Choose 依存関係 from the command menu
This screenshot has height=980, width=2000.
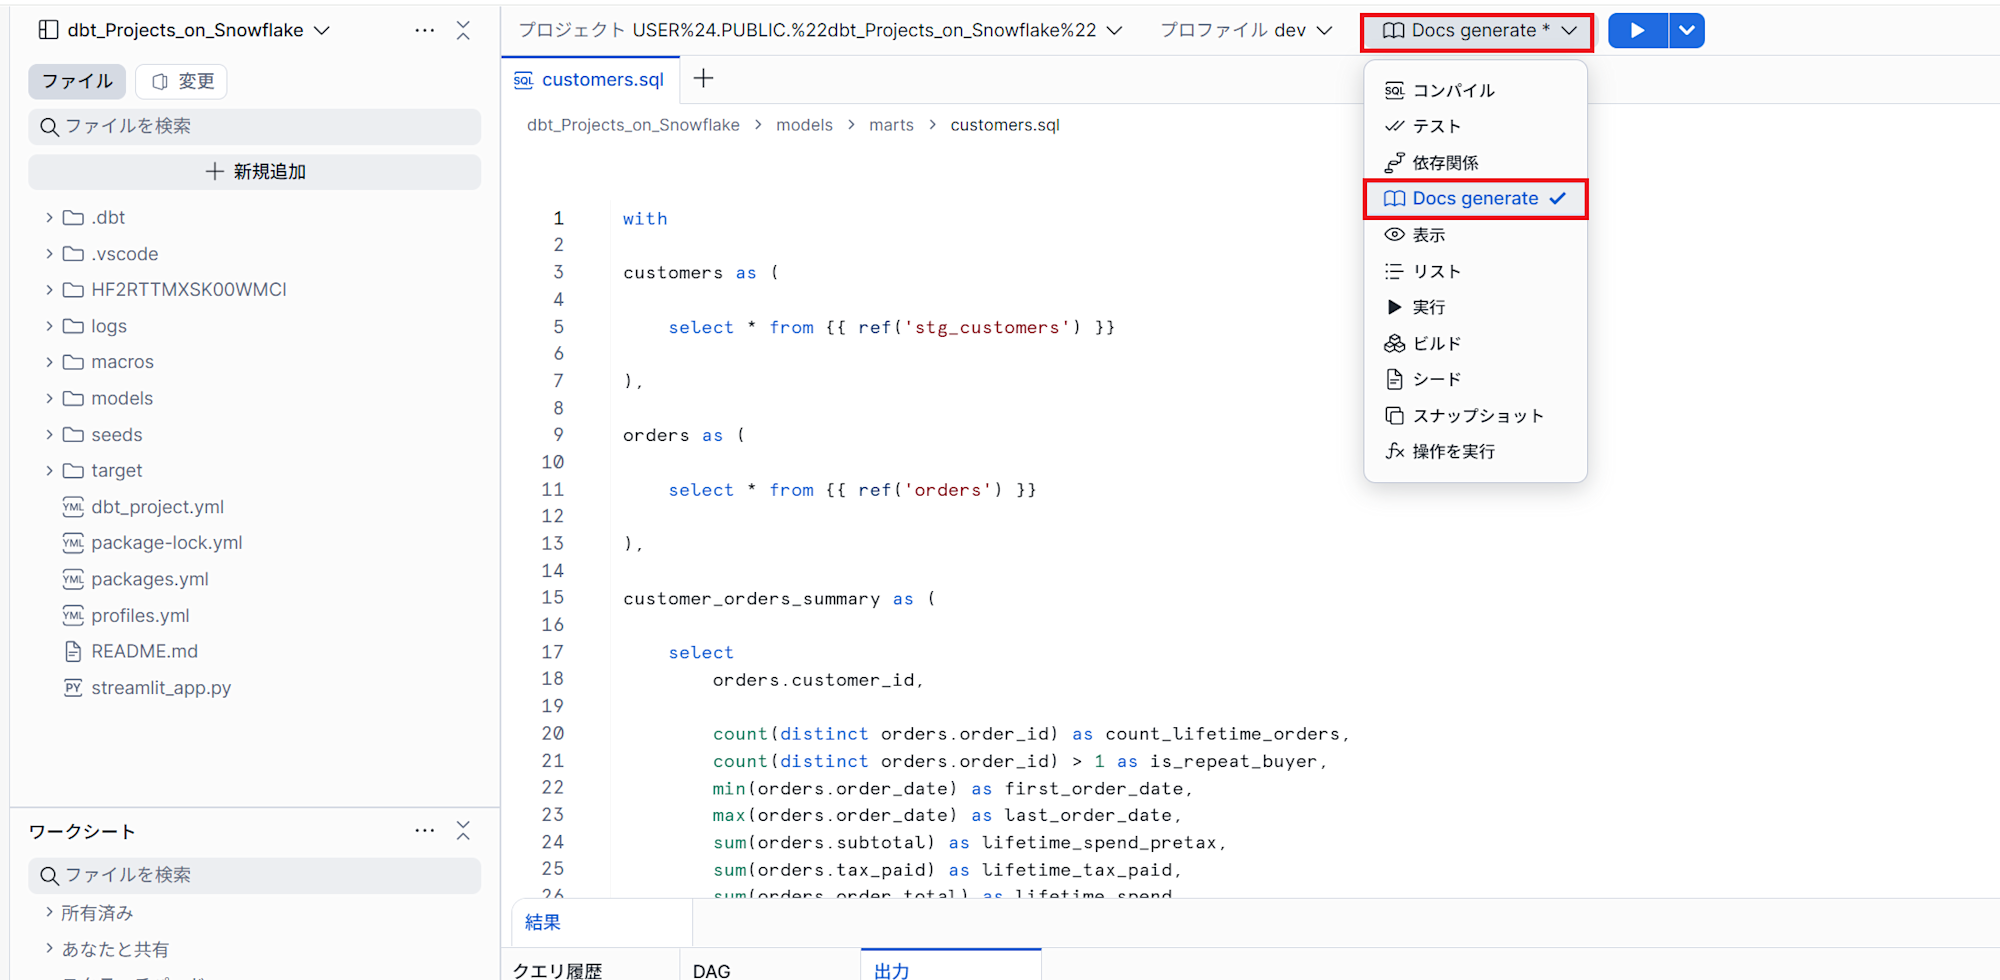1475,163
